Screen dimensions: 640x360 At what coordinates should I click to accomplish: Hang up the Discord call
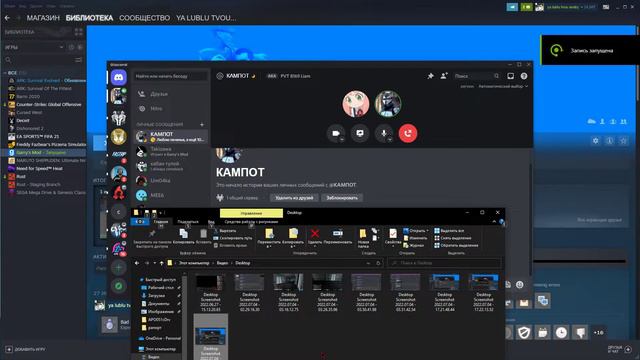pos(407,133)
